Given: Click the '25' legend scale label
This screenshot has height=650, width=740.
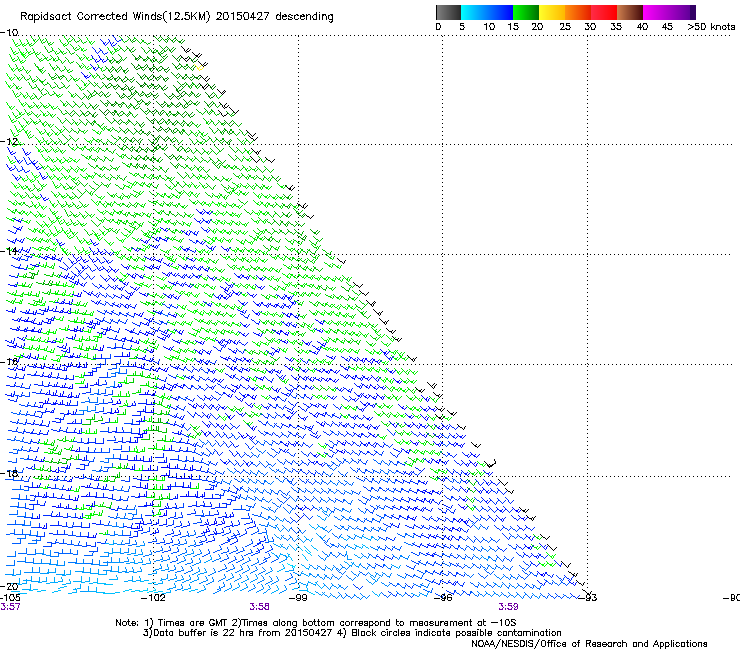Looking at the screenshot, I should (564, 26).
